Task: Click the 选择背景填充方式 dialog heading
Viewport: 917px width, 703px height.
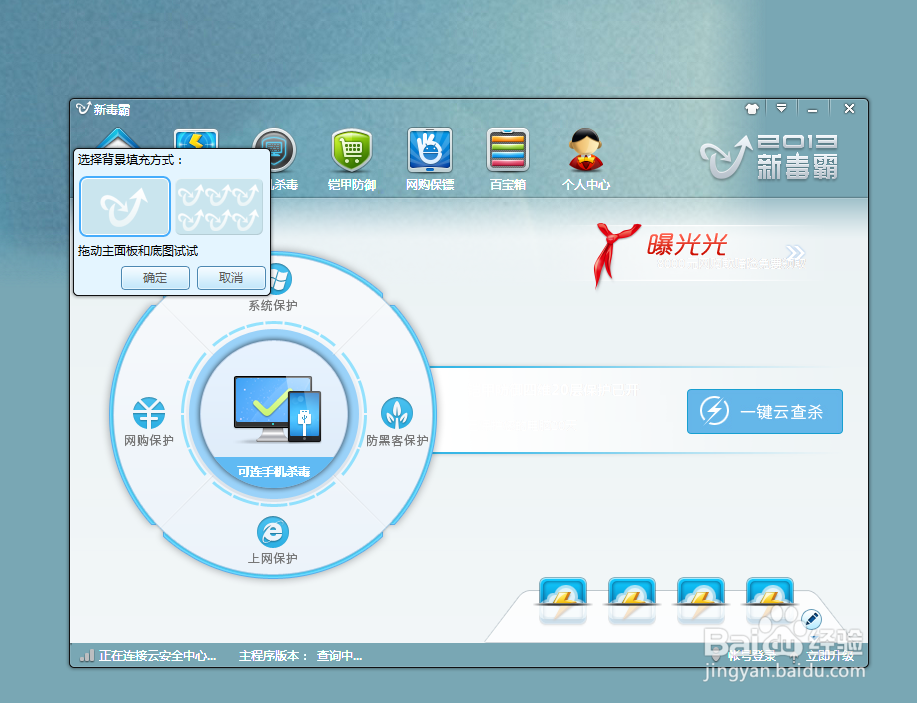Action: pos(130,160)
